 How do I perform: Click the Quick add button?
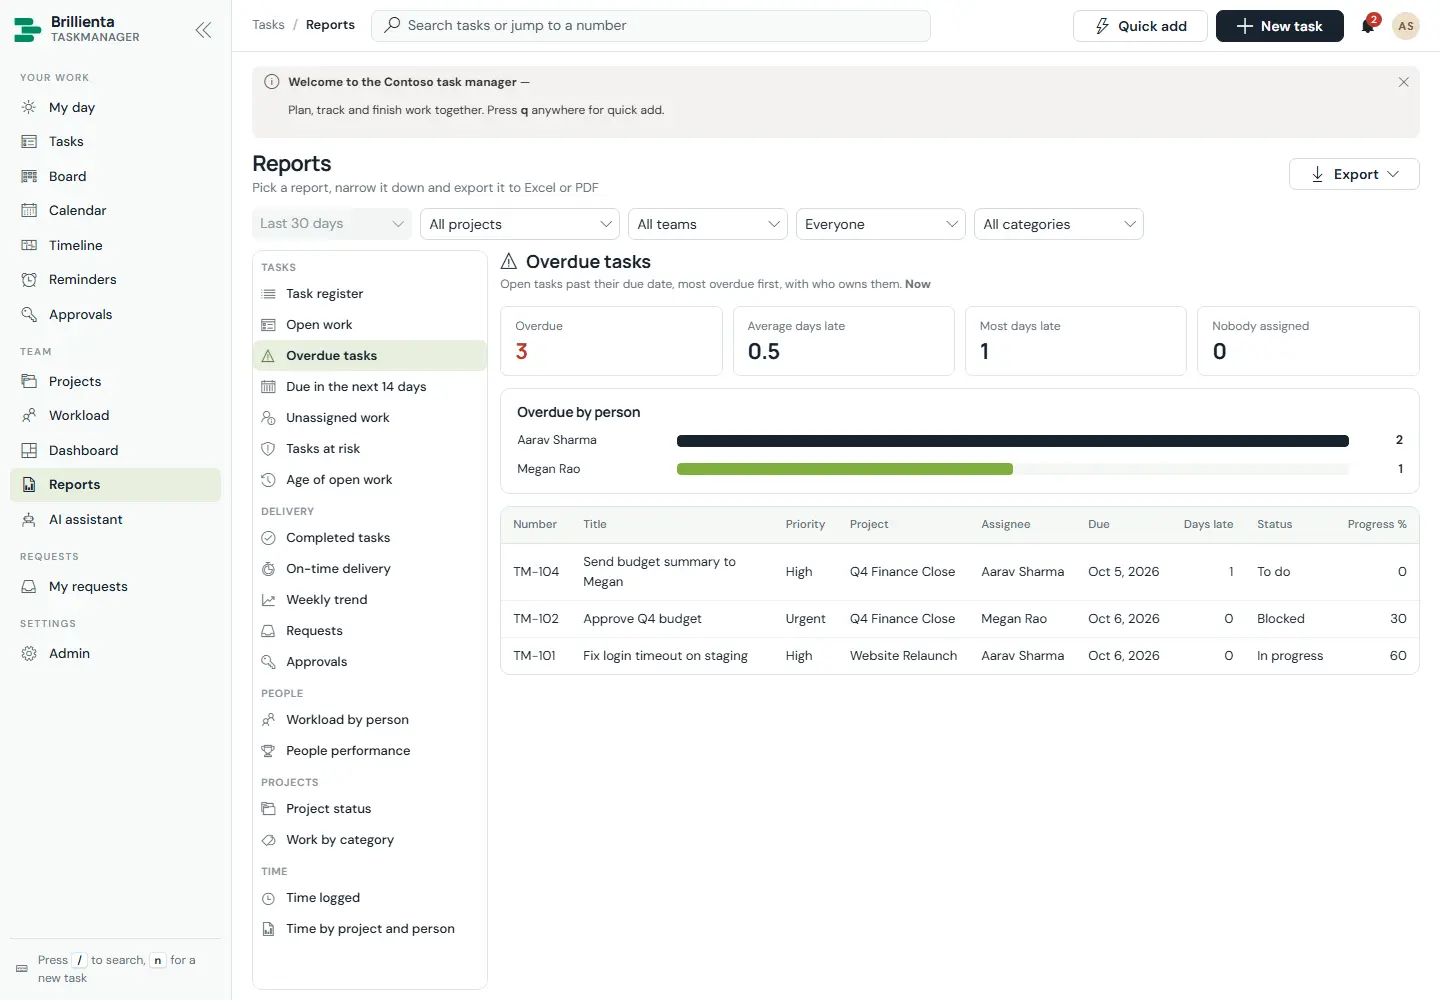pyautogui.click(x=1140, y=26)
